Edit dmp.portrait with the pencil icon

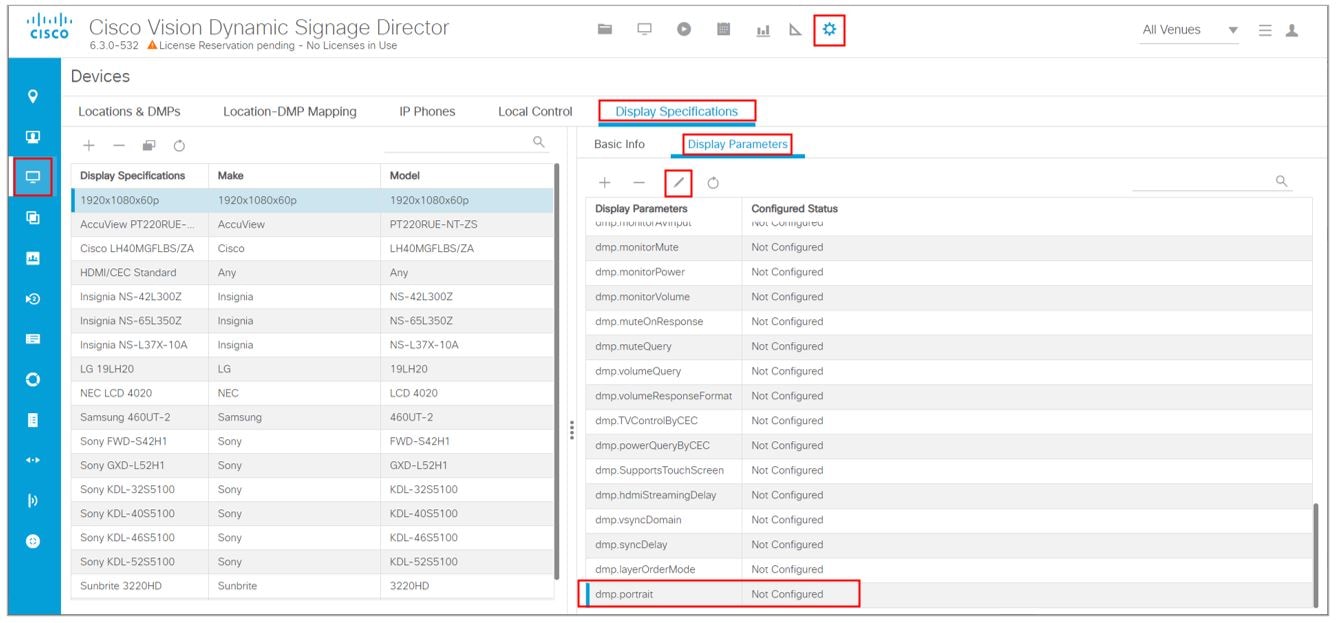pos(678,182)
